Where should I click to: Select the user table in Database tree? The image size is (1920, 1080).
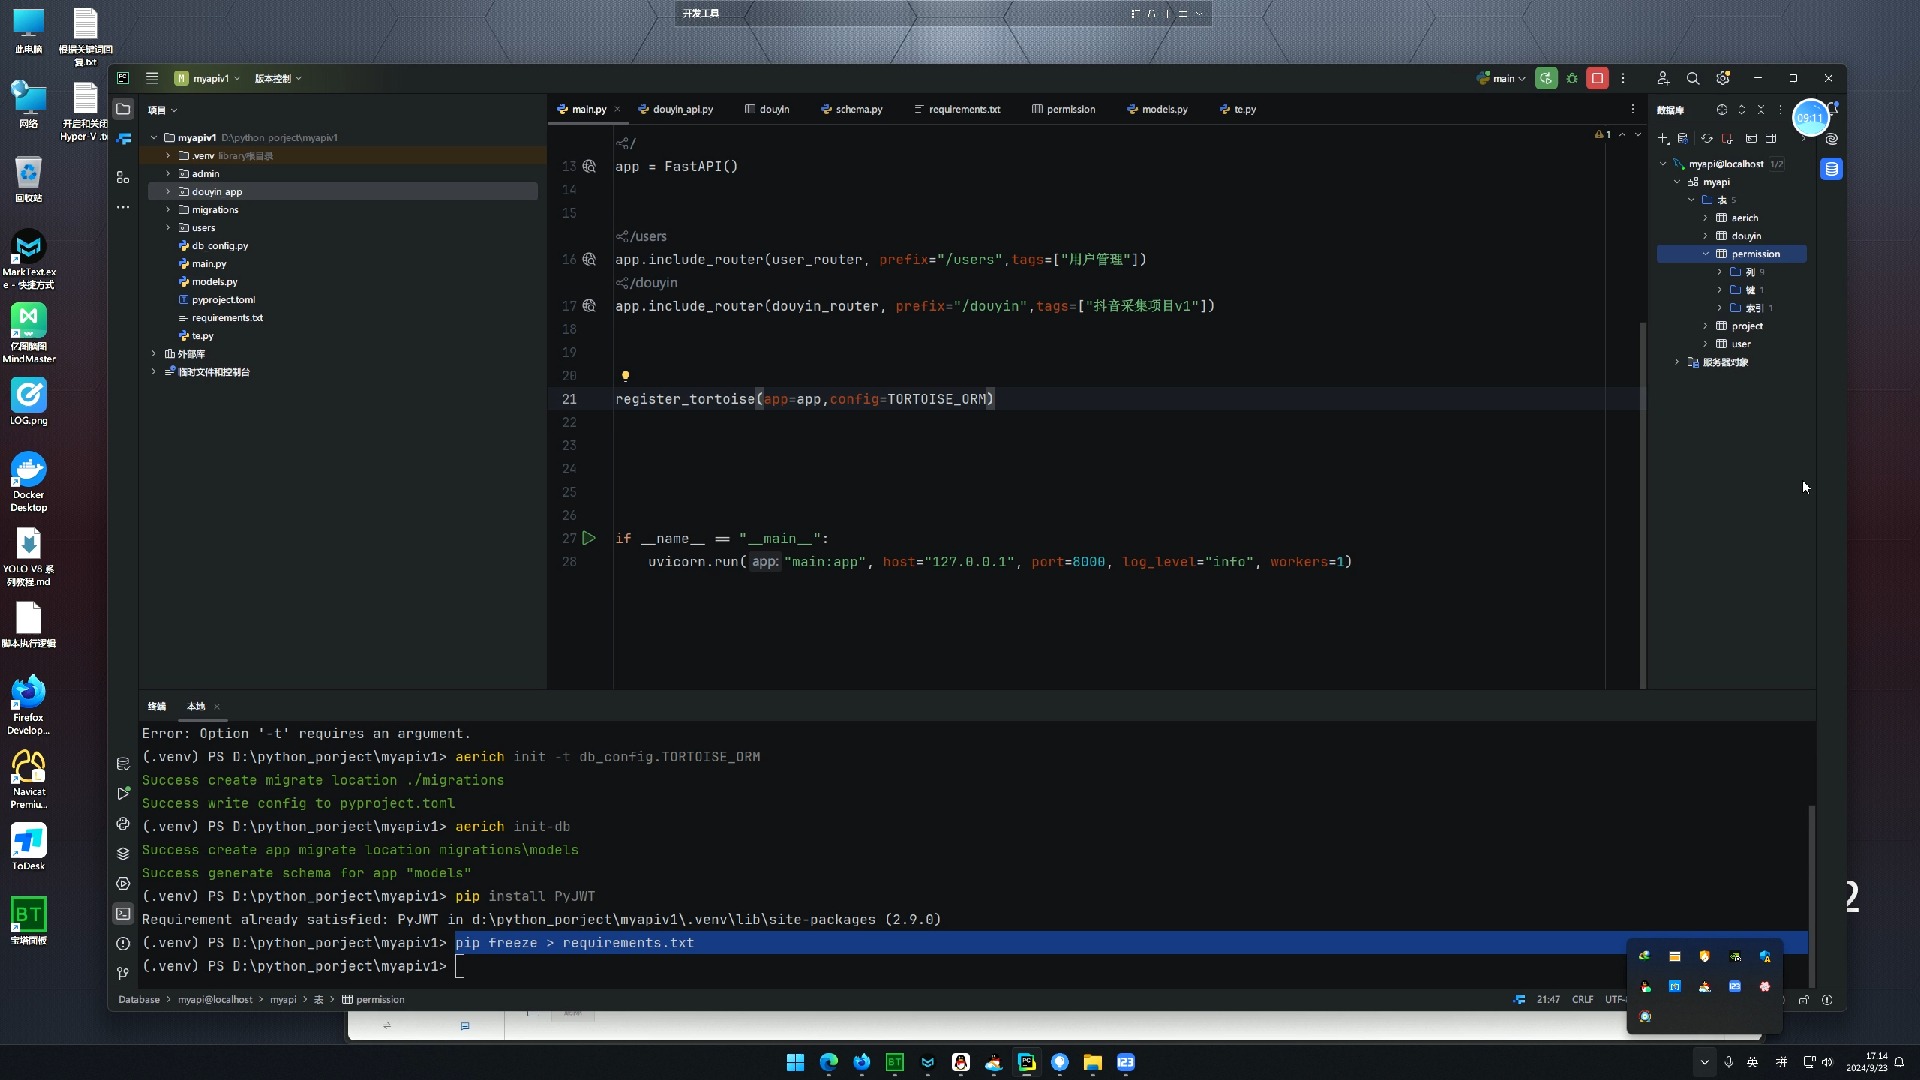1741,344
